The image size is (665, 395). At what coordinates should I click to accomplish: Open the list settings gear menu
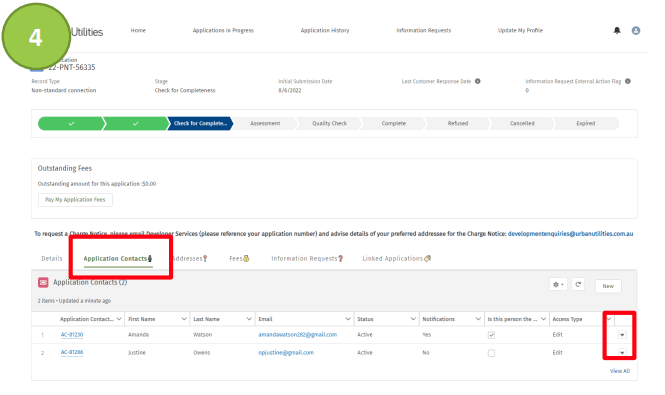(558, 285)
